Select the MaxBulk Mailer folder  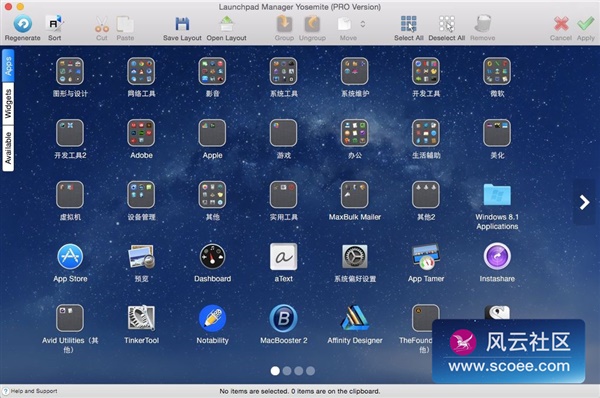coord(355,194)
